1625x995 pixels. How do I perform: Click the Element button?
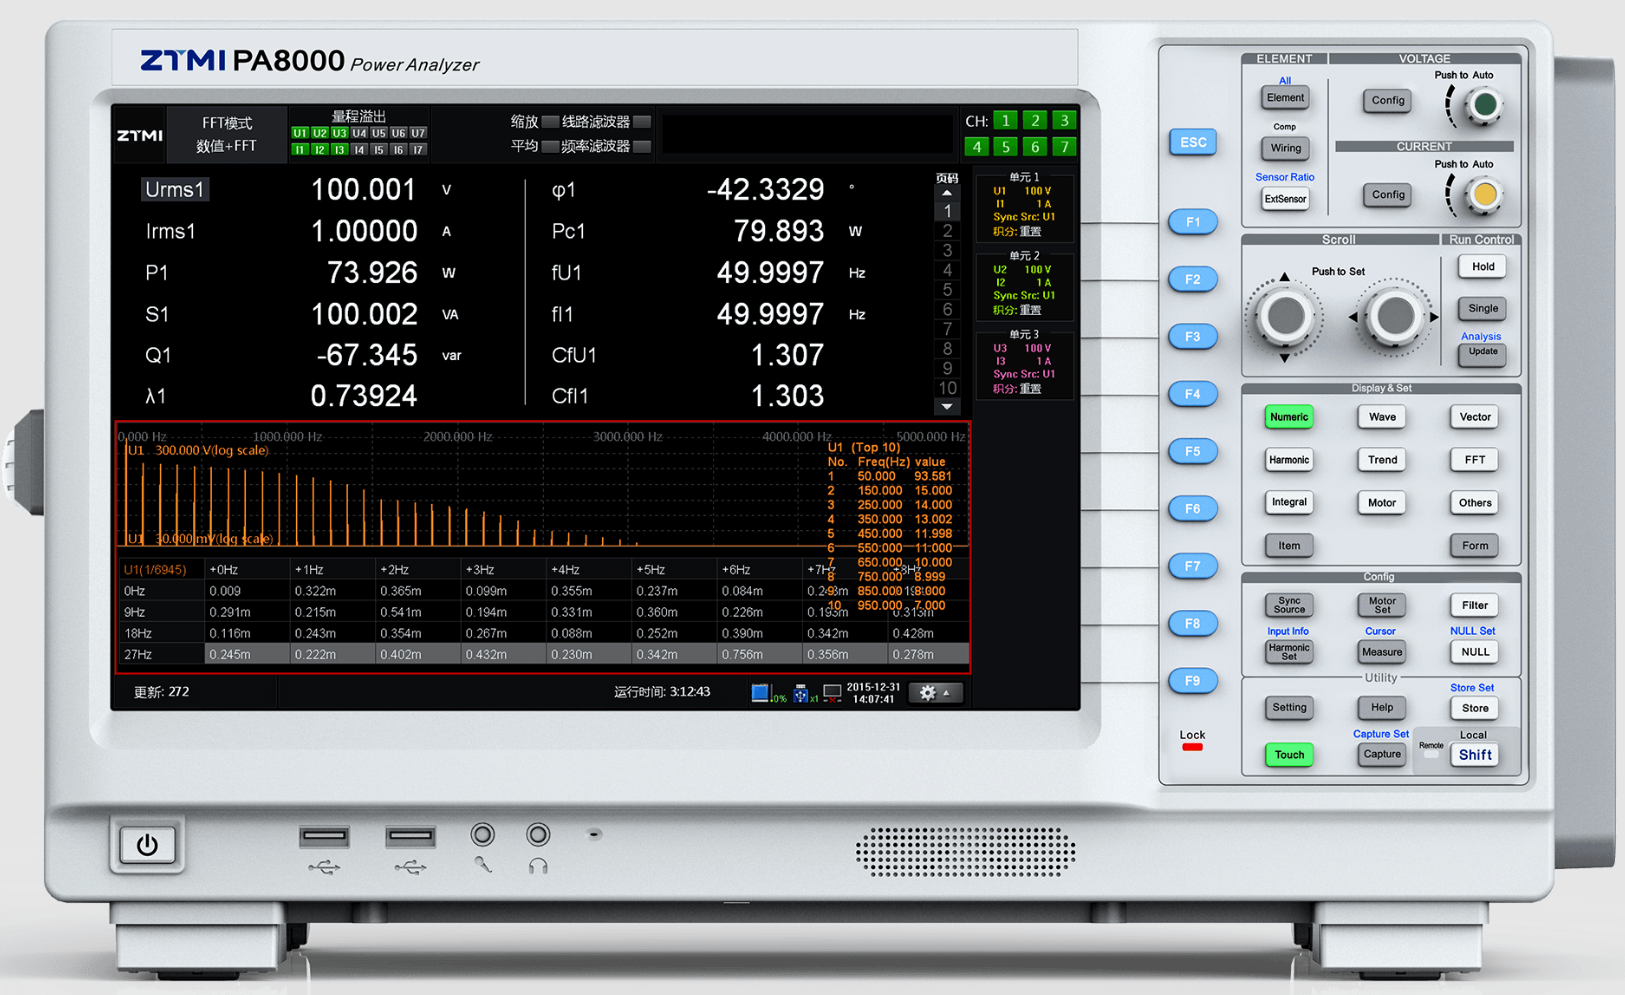click(x=1285, y=98)
